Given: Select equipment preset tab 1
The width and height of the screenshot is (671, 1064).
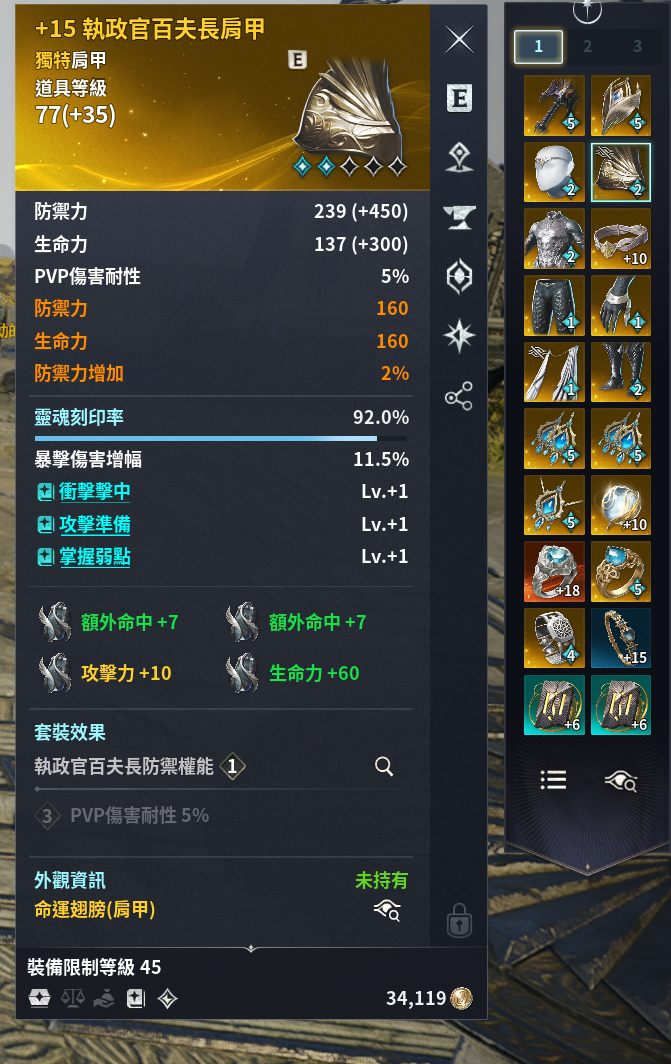Looking at the screenshot, I should coord(538,47).
